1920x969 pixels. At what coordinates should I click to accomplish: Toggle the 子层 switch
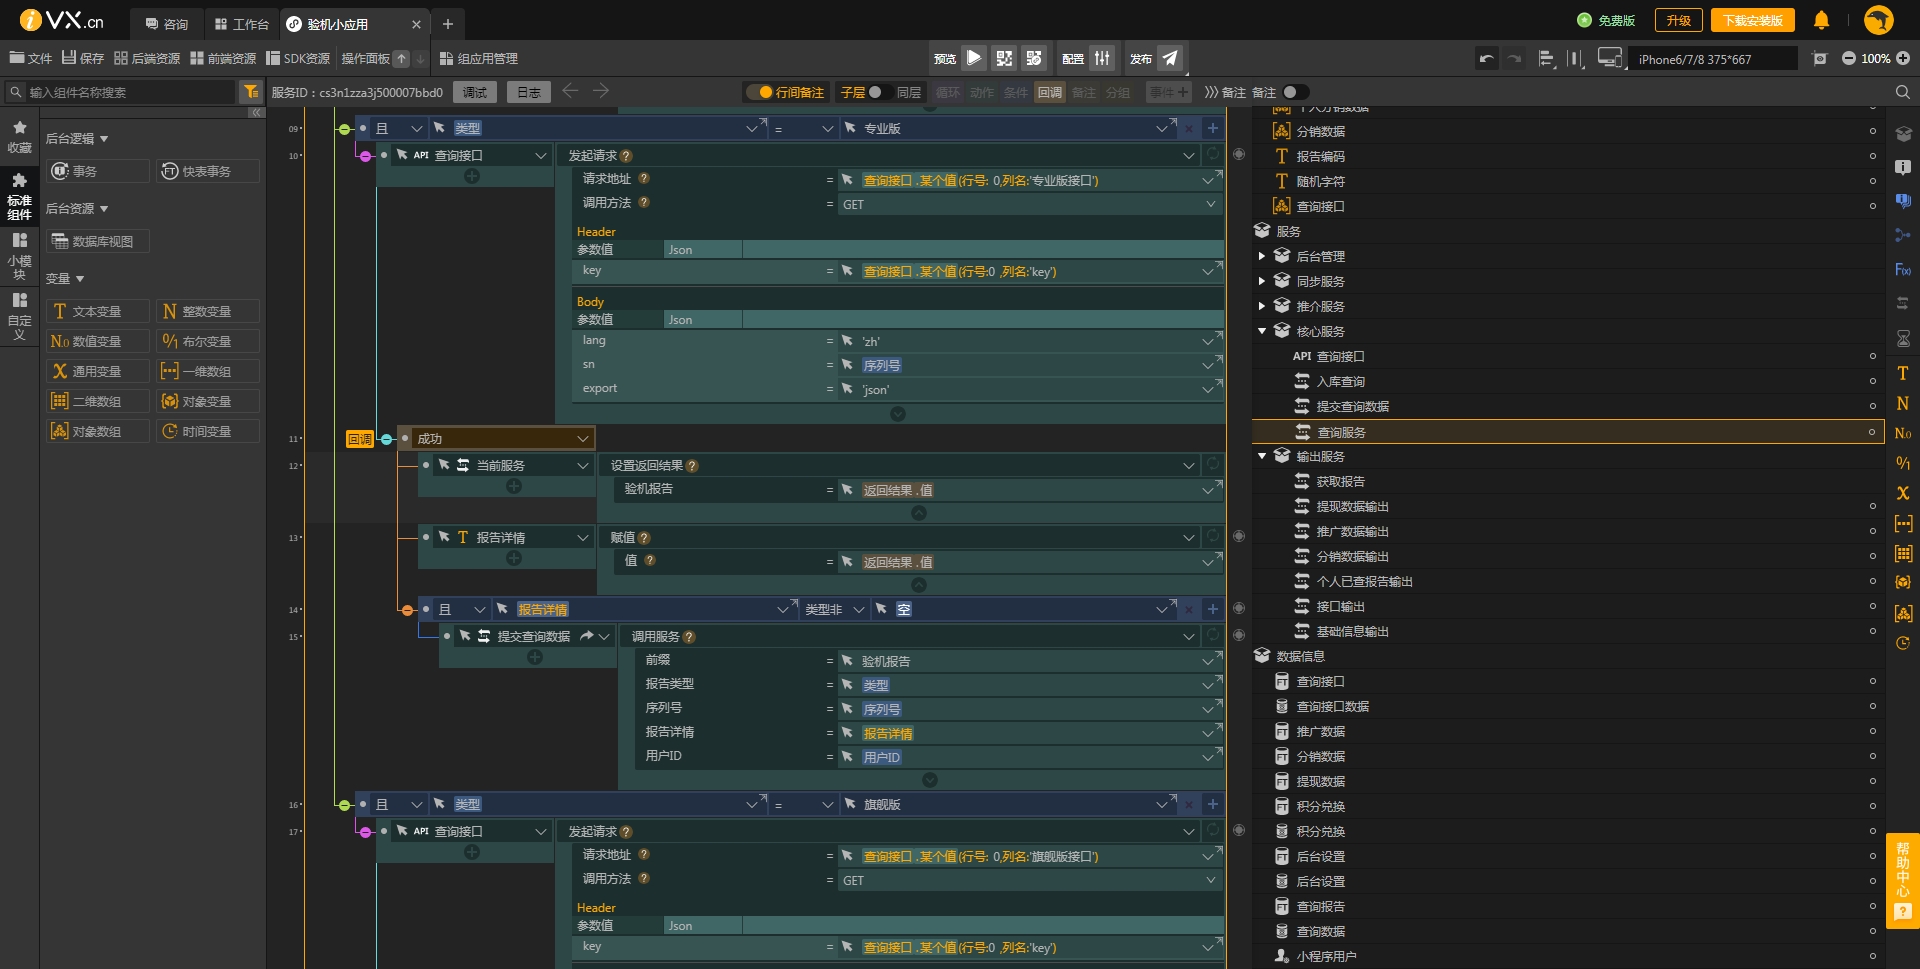(877, 92)
